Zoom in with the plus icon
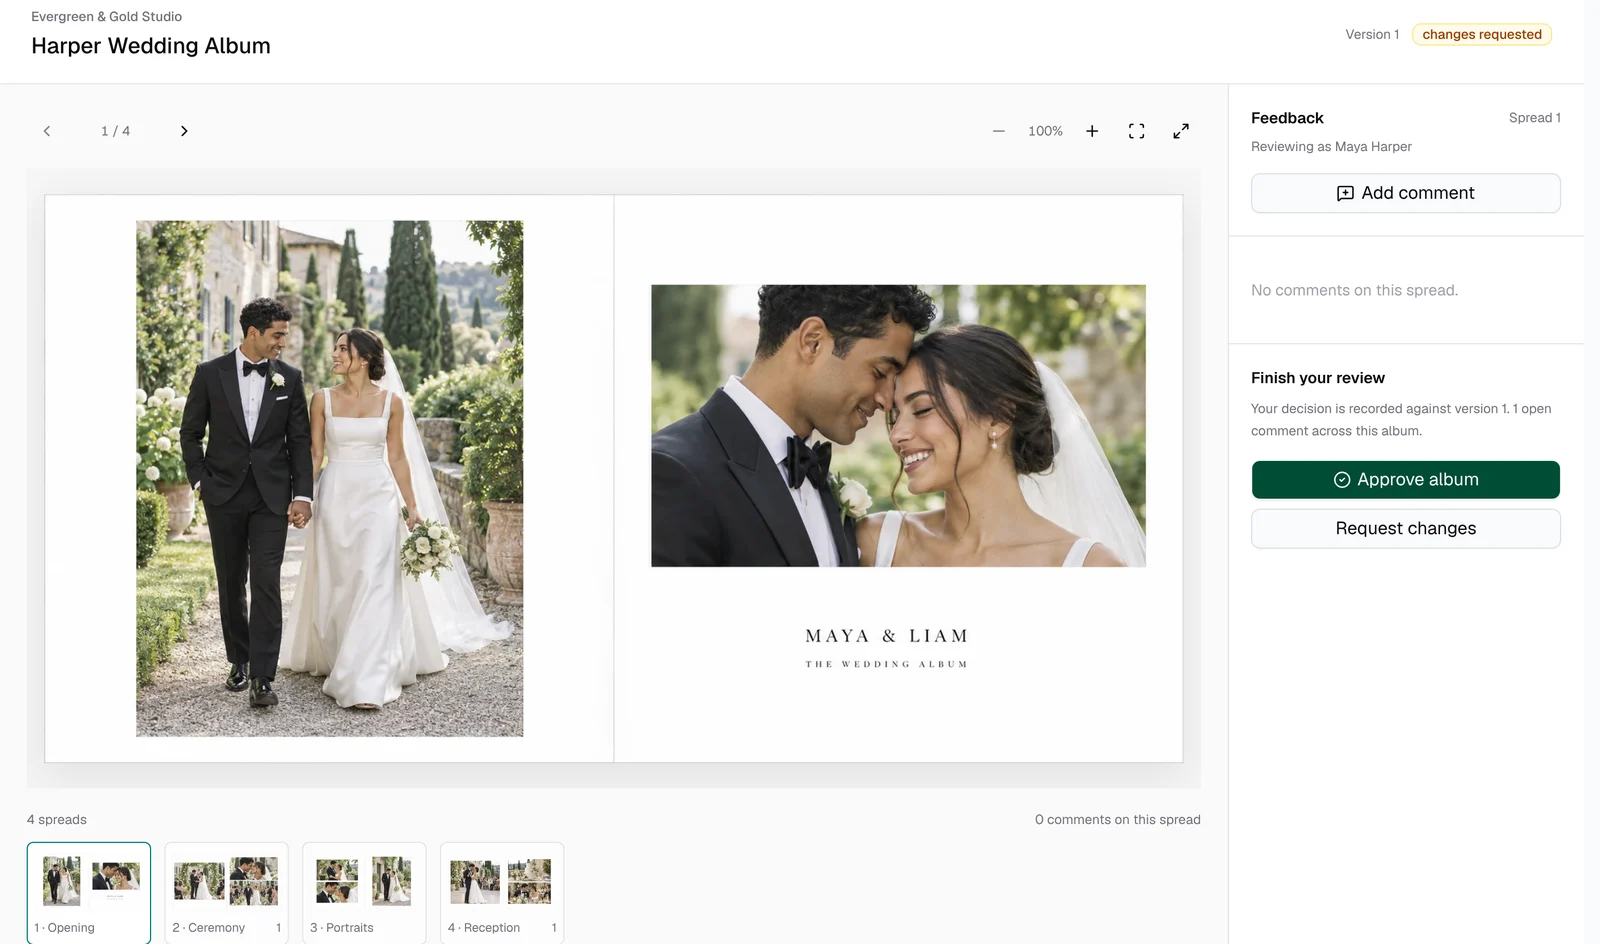 click(1092, 131)
